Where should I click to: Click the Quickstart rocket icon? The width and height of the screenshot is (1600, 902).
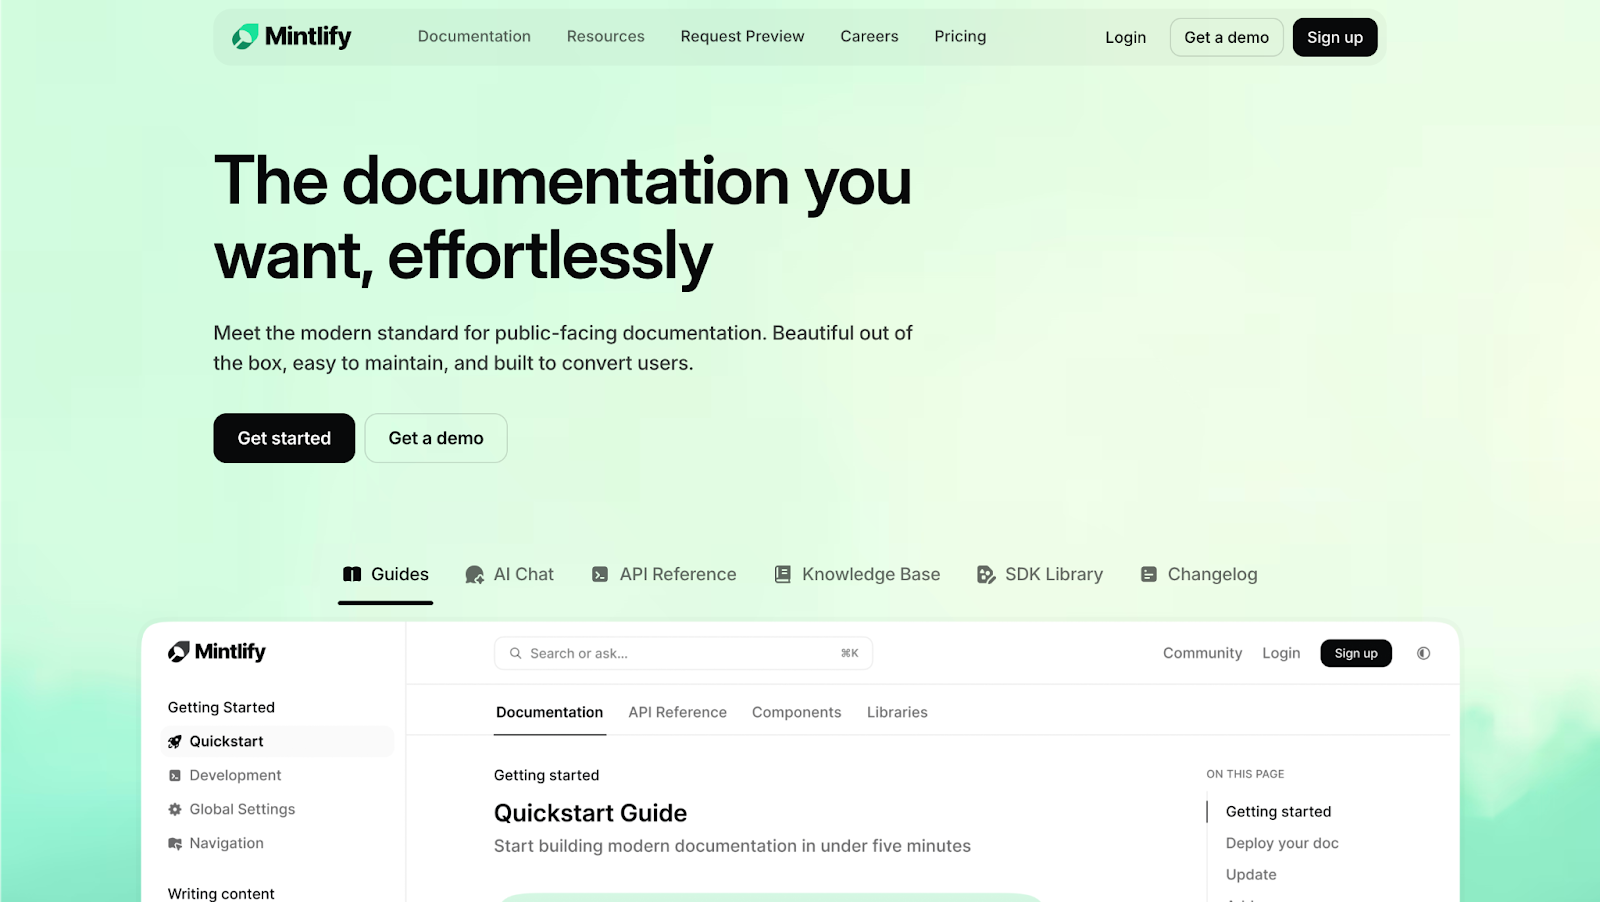click(x=175, y=741)
